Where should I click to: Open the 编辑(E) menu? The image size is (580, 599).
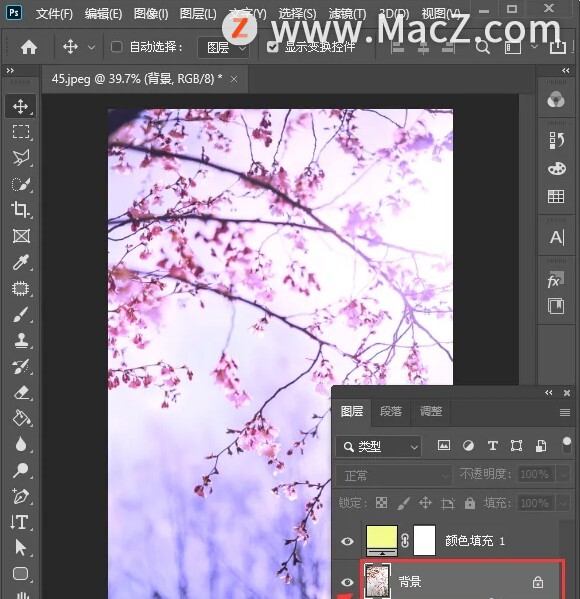coord(103,14)
